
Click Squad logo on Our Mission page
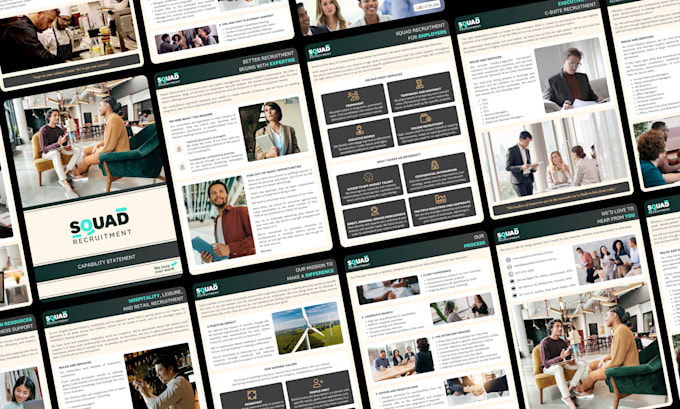point(206,290)
